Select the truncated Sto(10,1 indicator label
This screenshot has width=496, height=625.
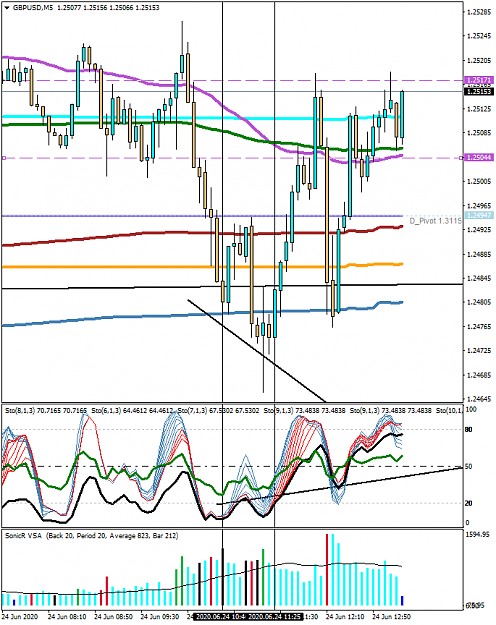pyautogui.click(x=450, y=410)
